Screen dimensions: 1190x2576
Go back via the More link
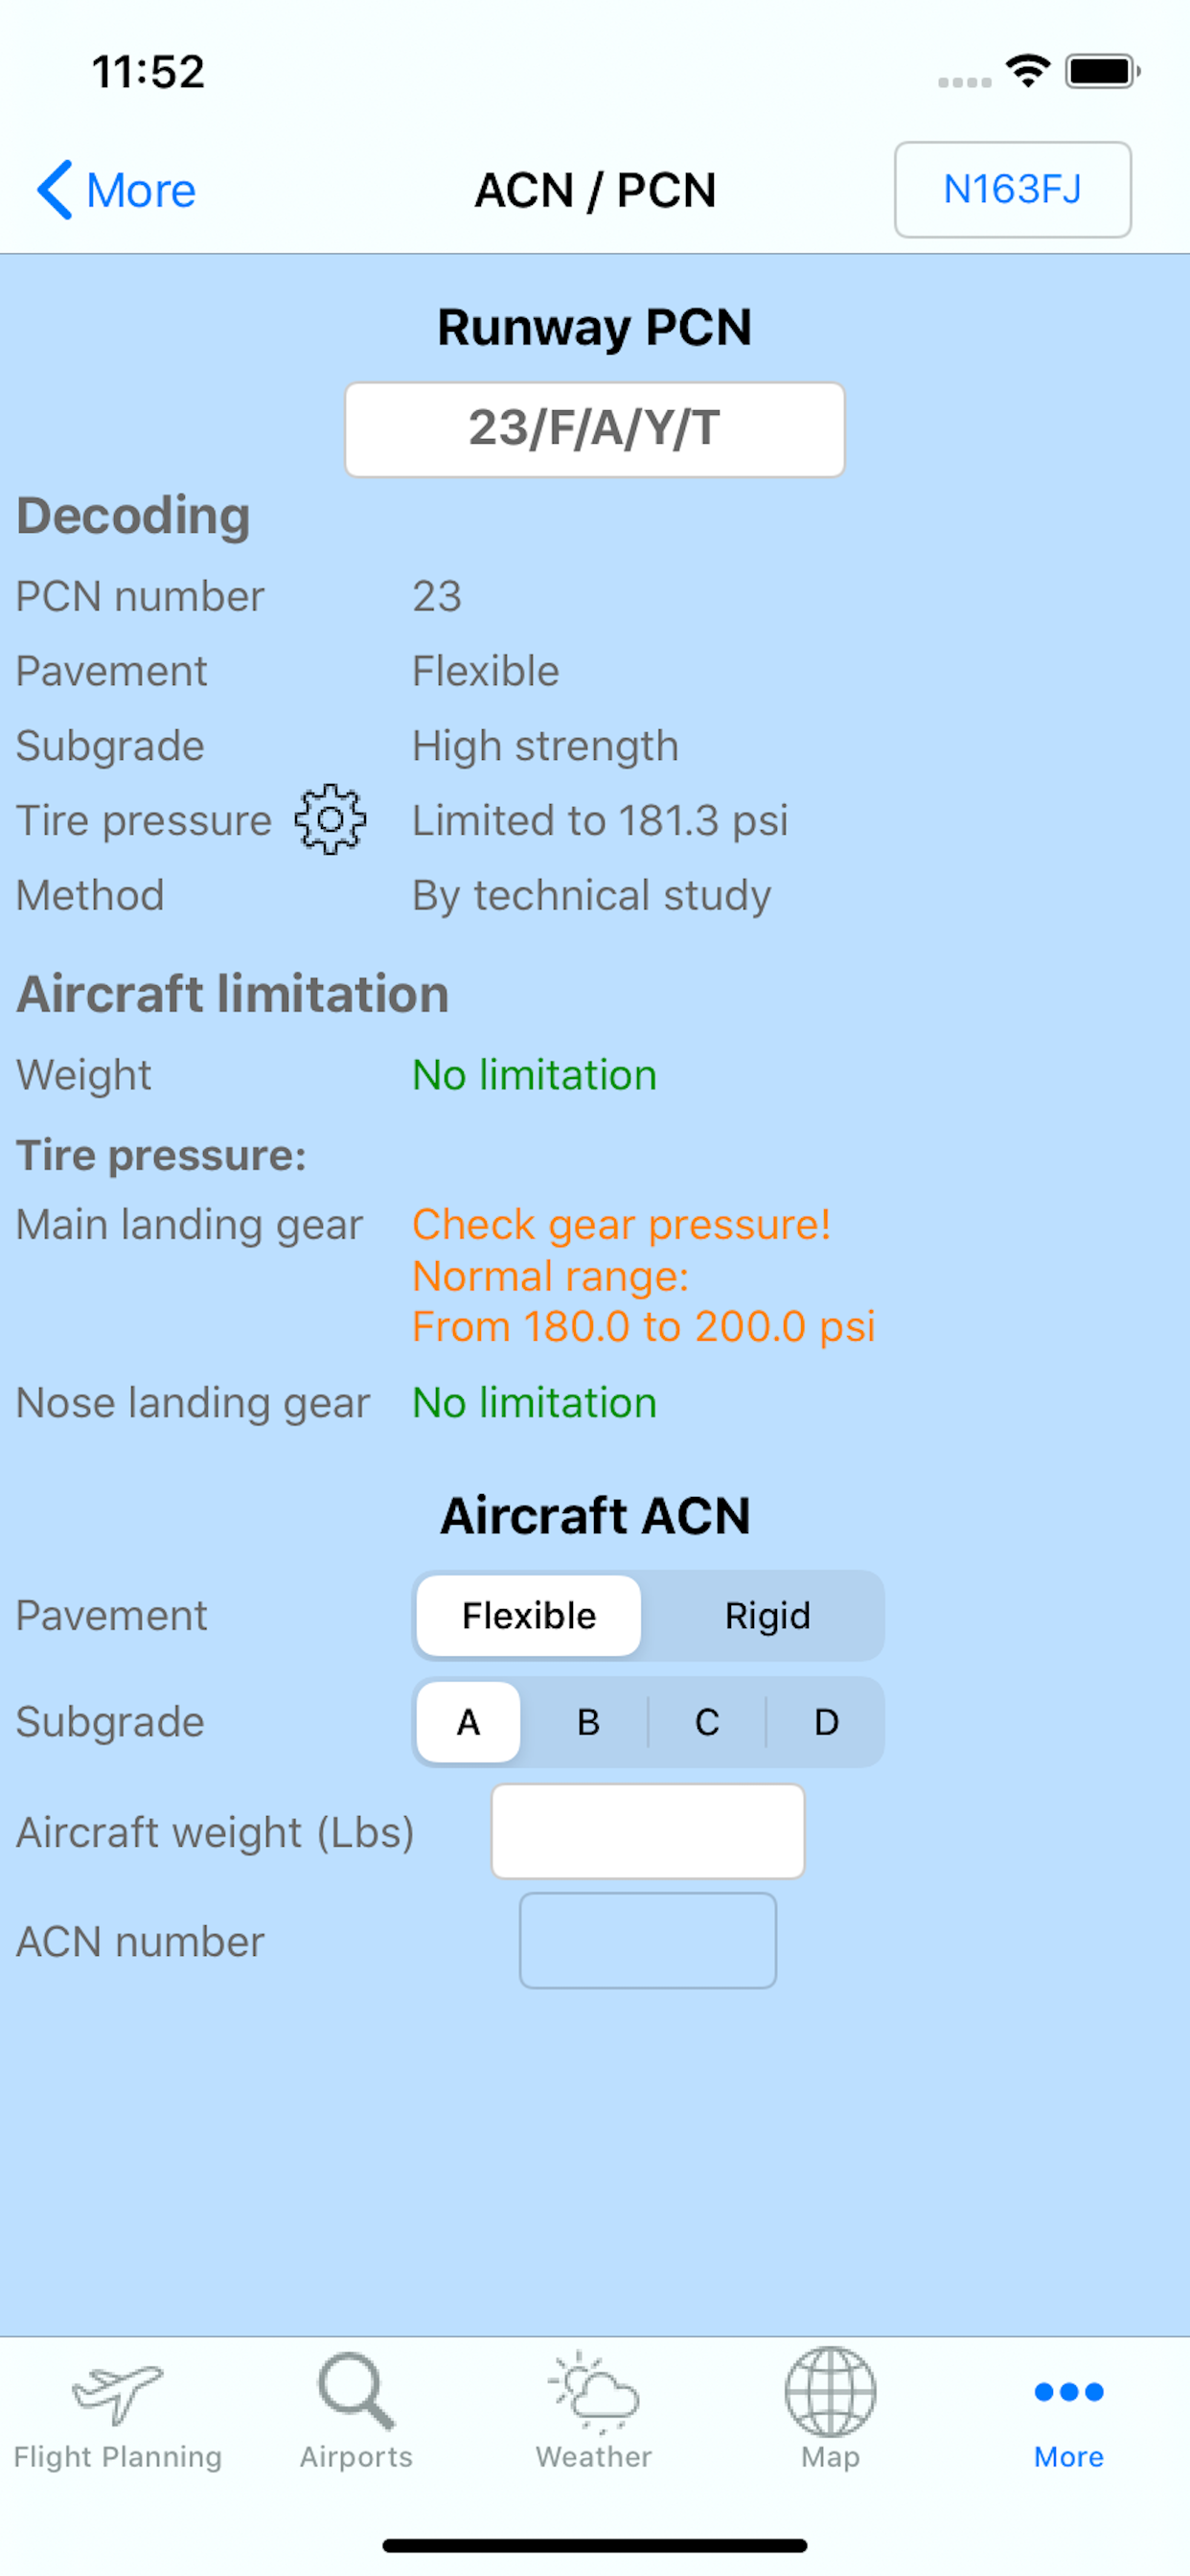141,190
